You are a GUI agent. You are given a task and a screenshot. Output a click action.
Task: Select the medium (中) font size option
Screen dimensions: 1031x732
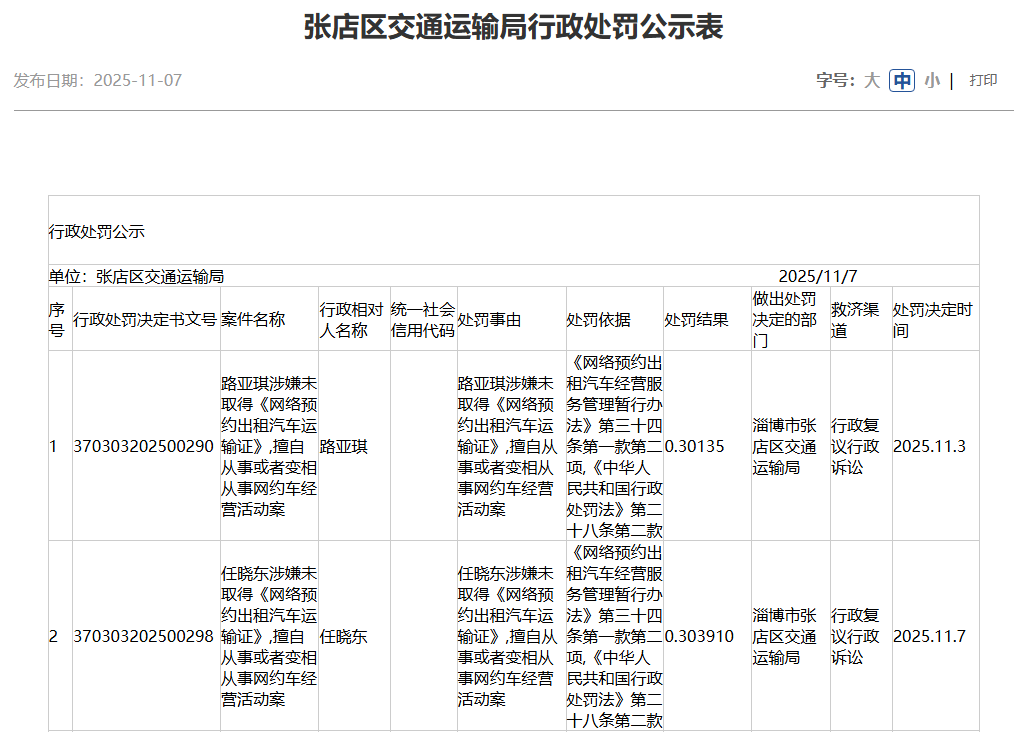coord(902,81)
